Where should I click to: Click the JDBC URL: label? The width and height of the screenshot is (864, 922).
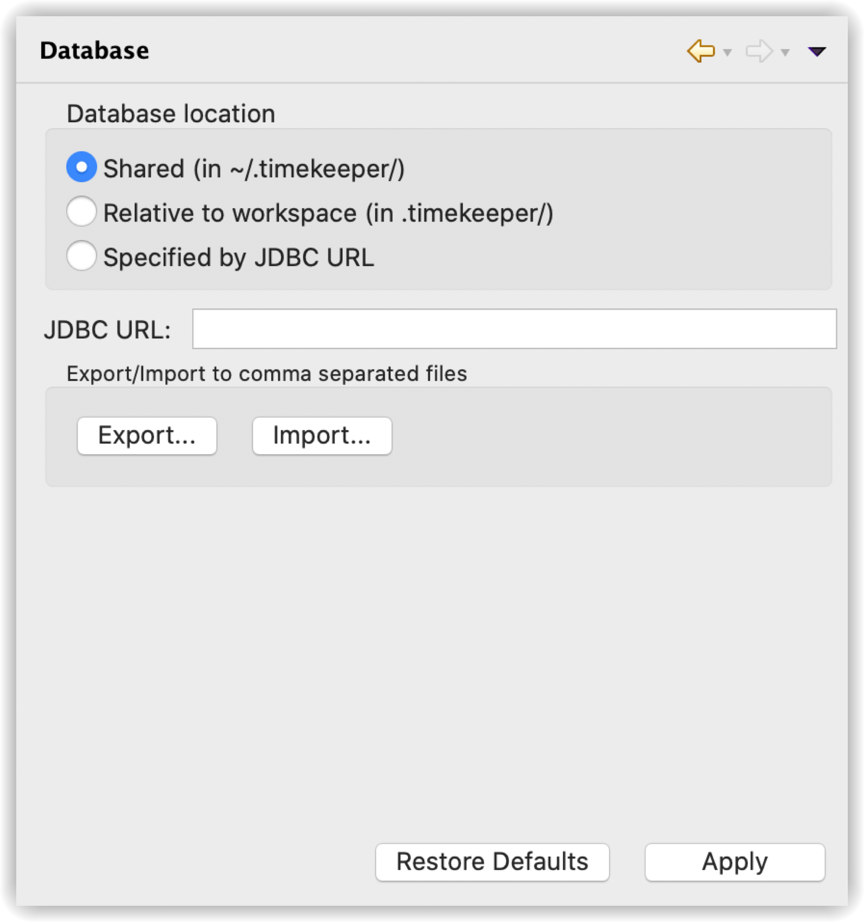coord(108,330)
